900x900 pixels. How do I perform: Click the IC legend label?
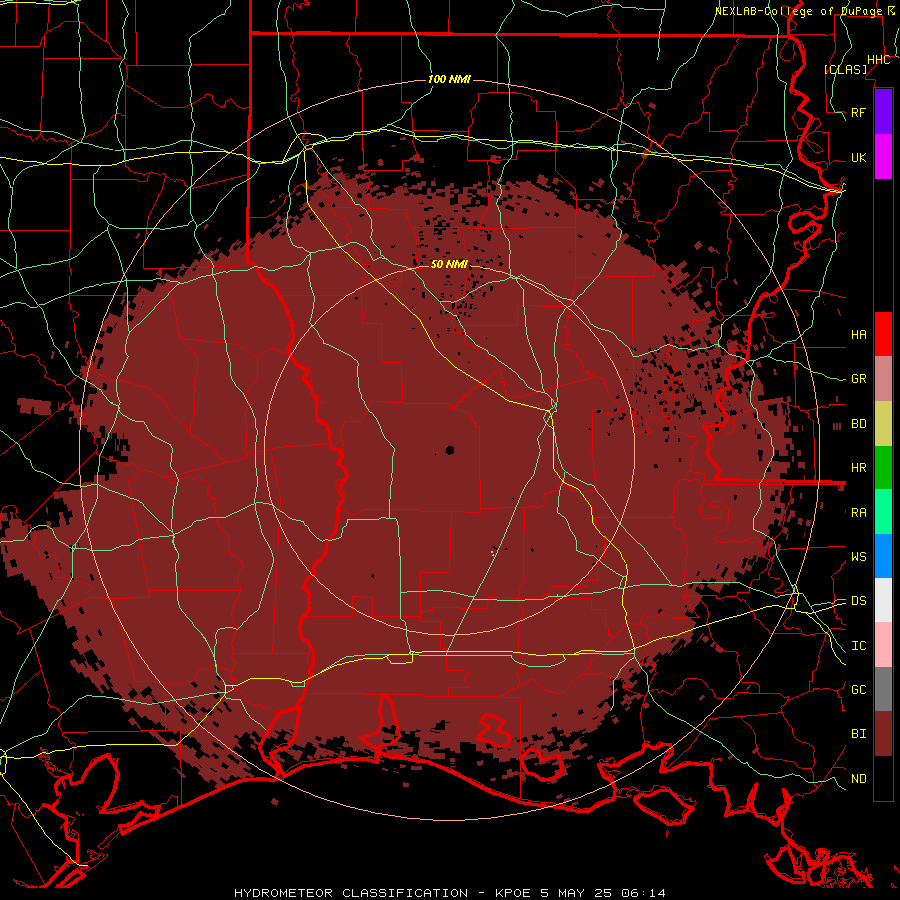[859, 646]
